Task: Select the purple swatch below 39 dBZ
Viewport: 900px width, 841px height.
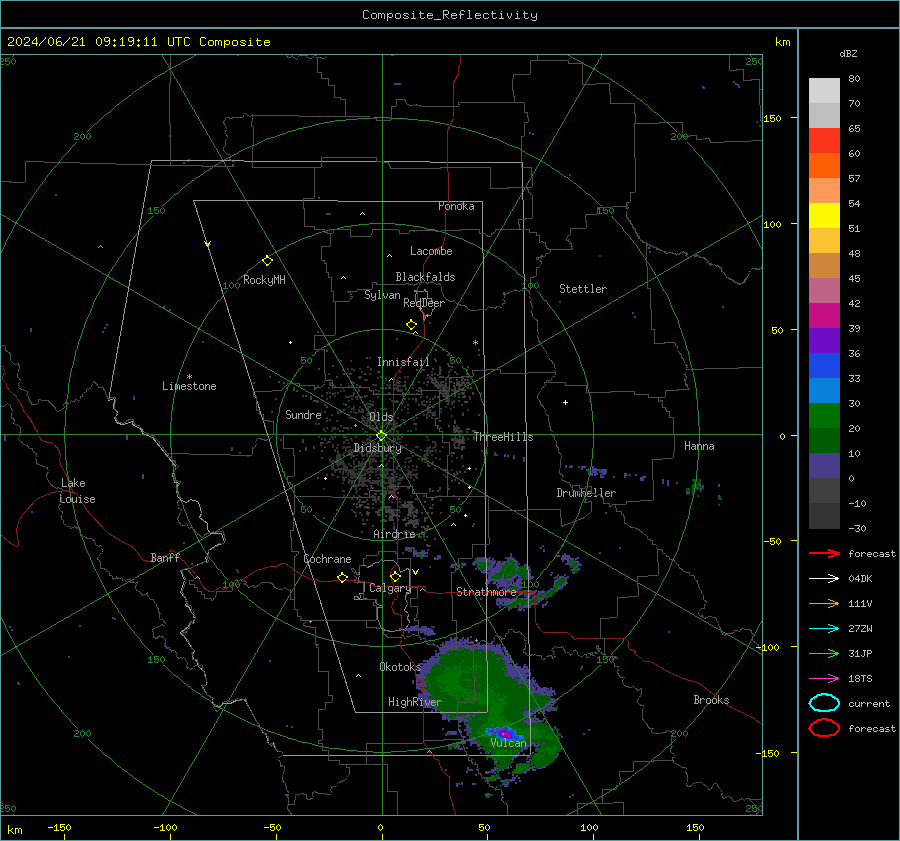Action: click(x=824, y=340)
